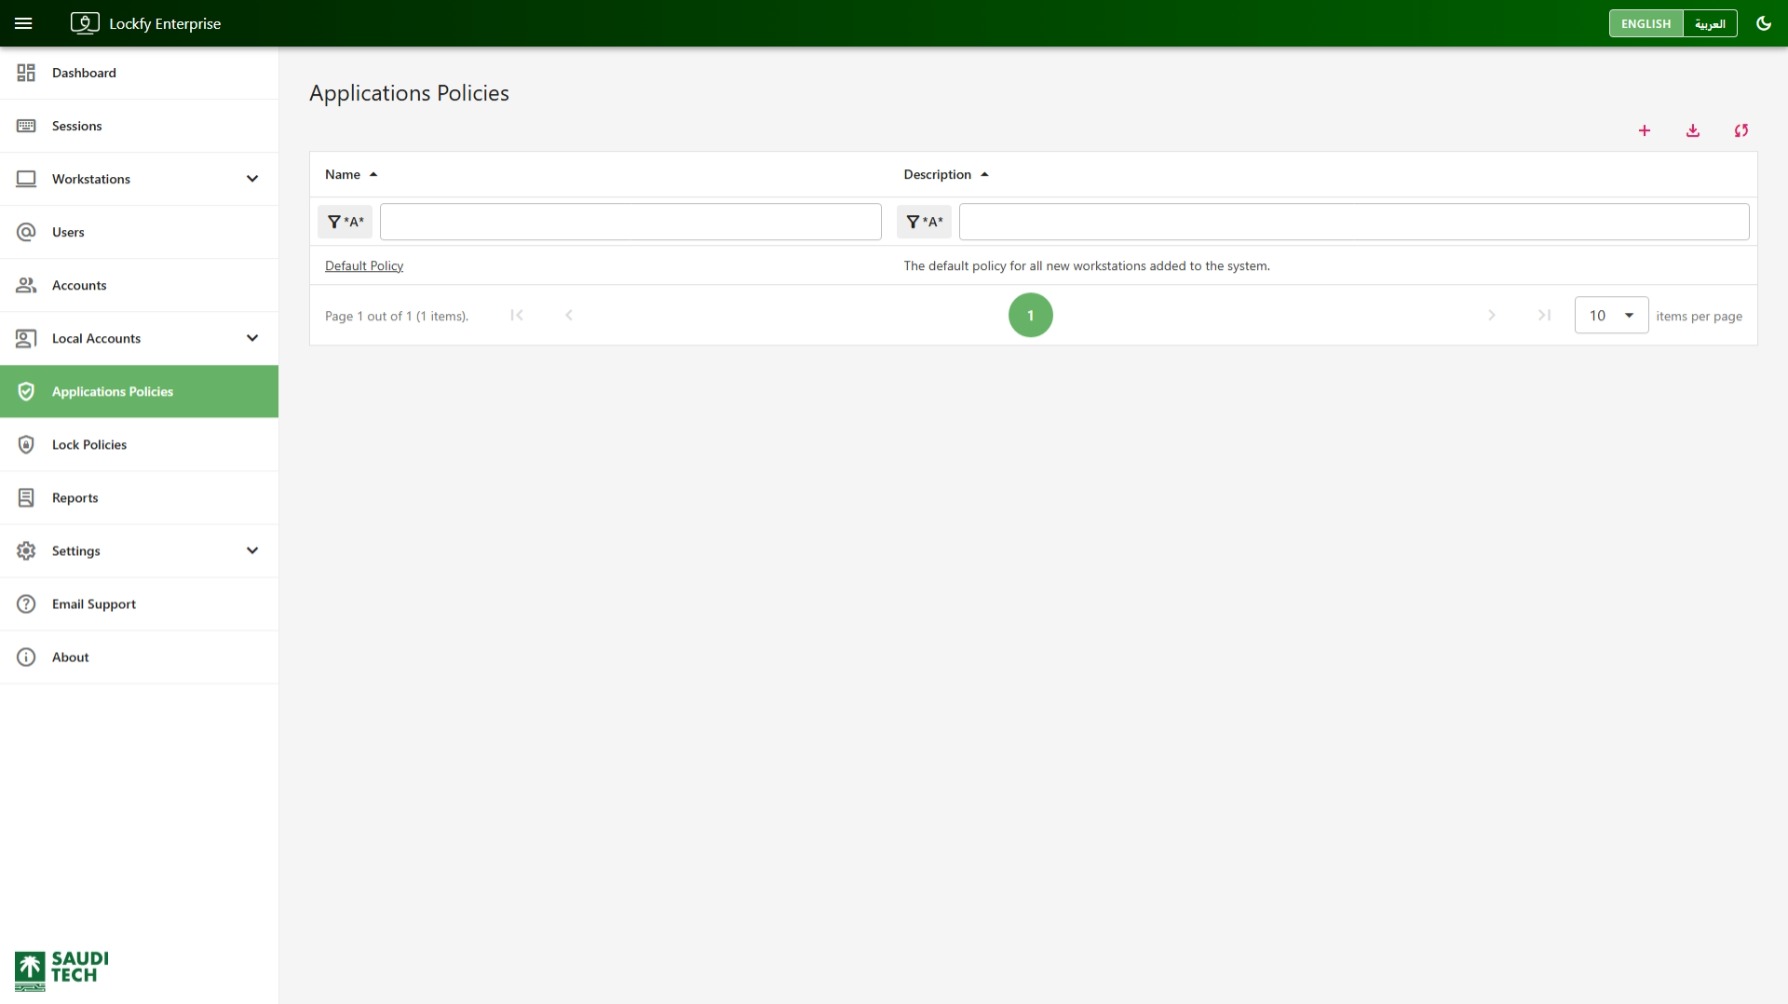
Task: Navigate to Accounts
Action: [x=139, y=285]
